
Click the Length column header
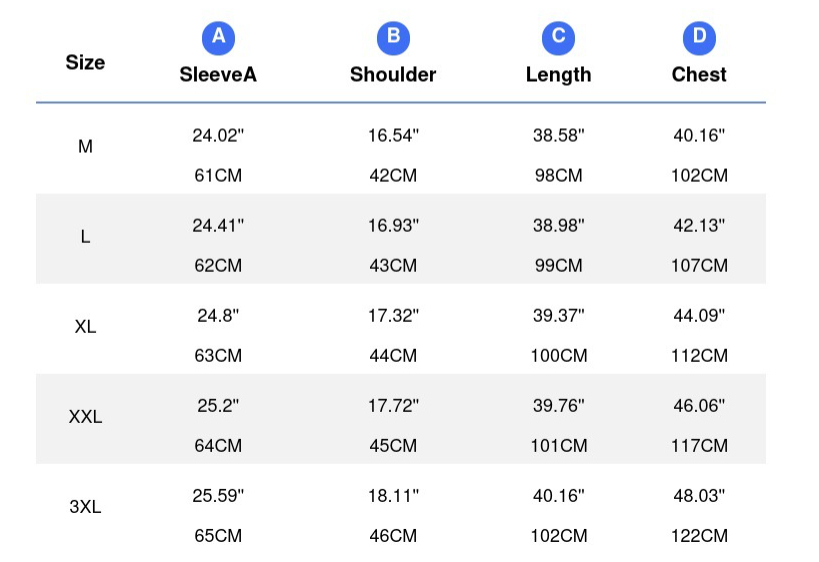tap(558, 75)
